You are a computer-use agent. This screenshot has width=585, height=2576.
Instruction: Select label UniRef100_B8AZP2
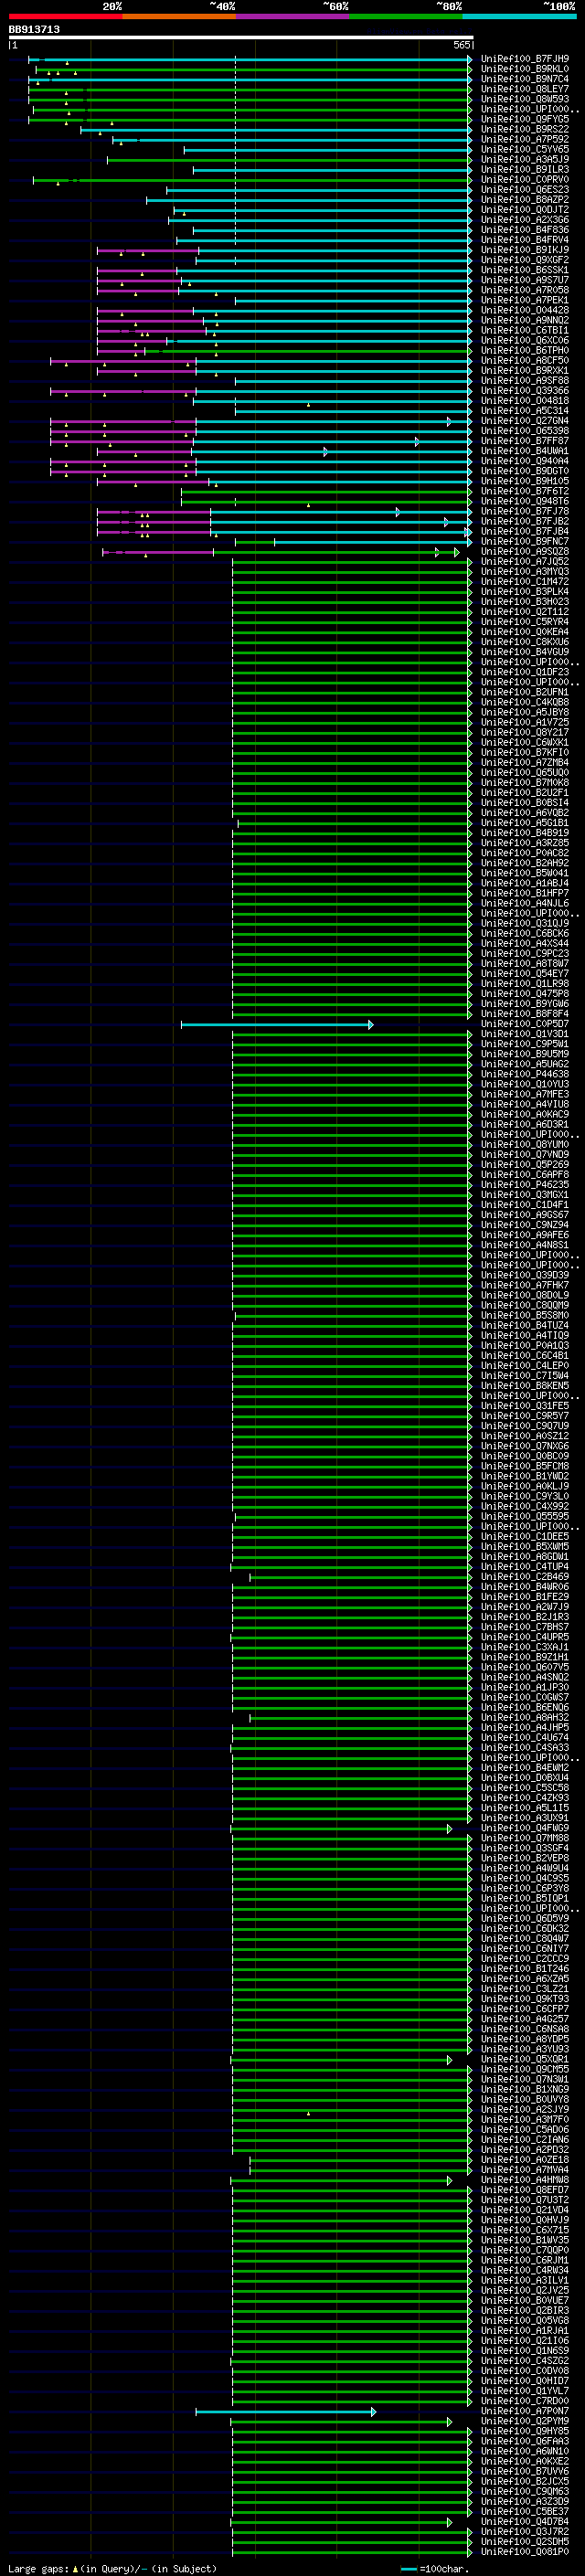[525, 200]
